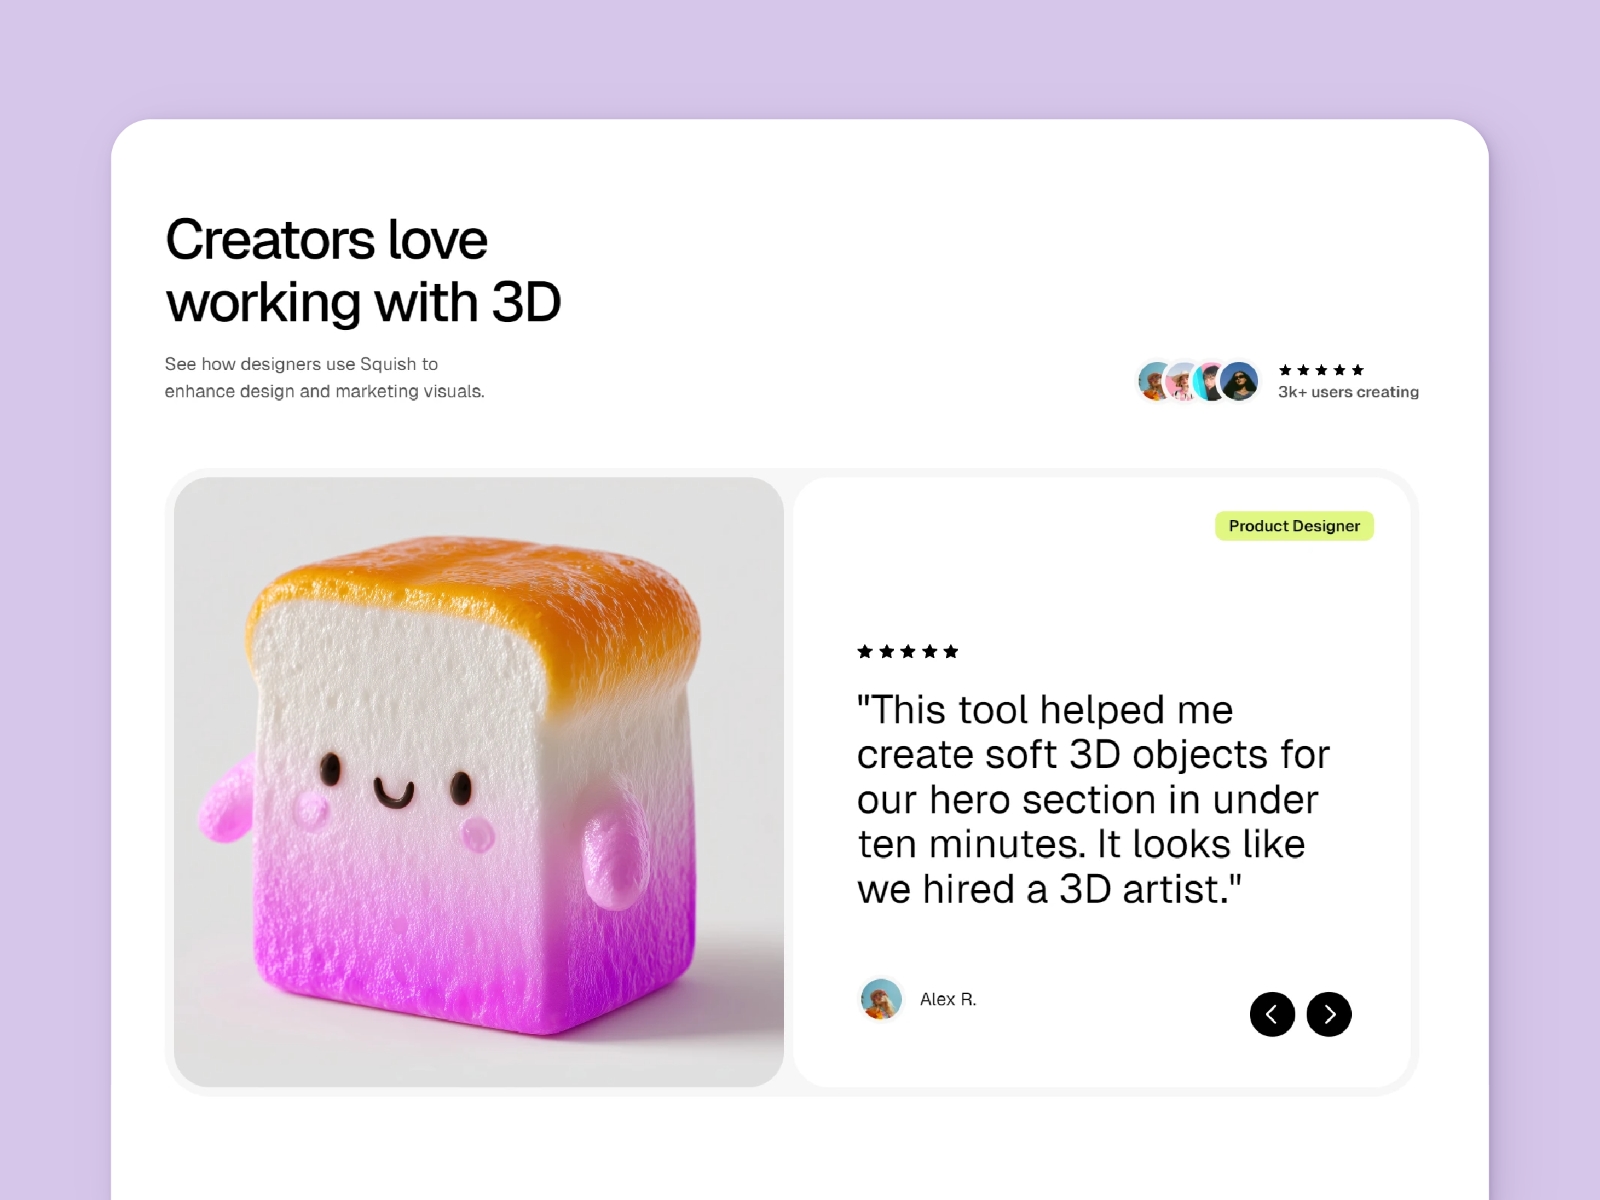Select the white cowboy hat user avatar
Viewport: 1600px width, 1200px height.
click(1183, 381)
